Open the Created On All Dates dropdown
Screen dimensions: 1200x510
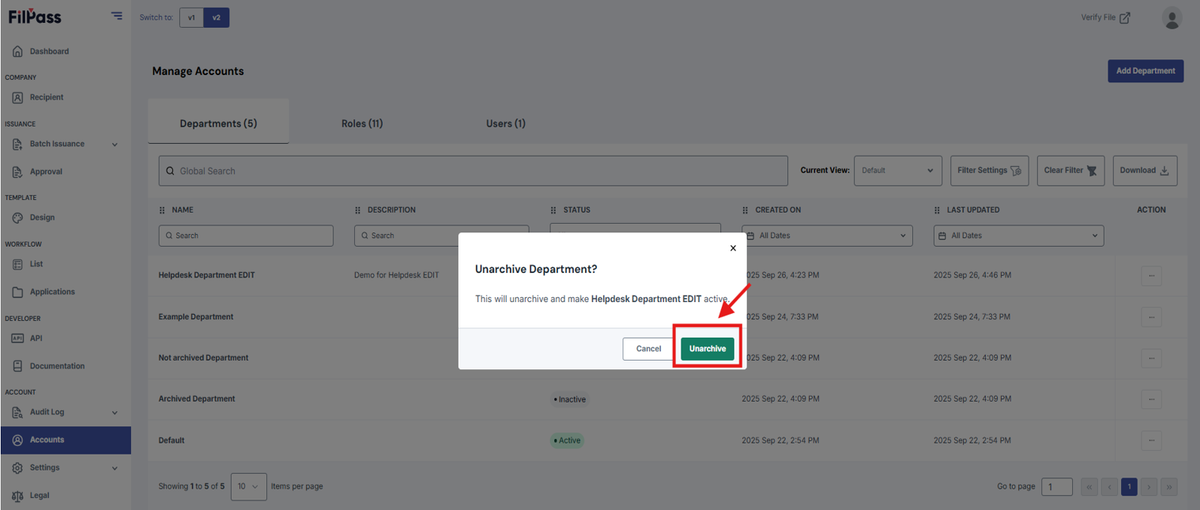click(827, 235)
